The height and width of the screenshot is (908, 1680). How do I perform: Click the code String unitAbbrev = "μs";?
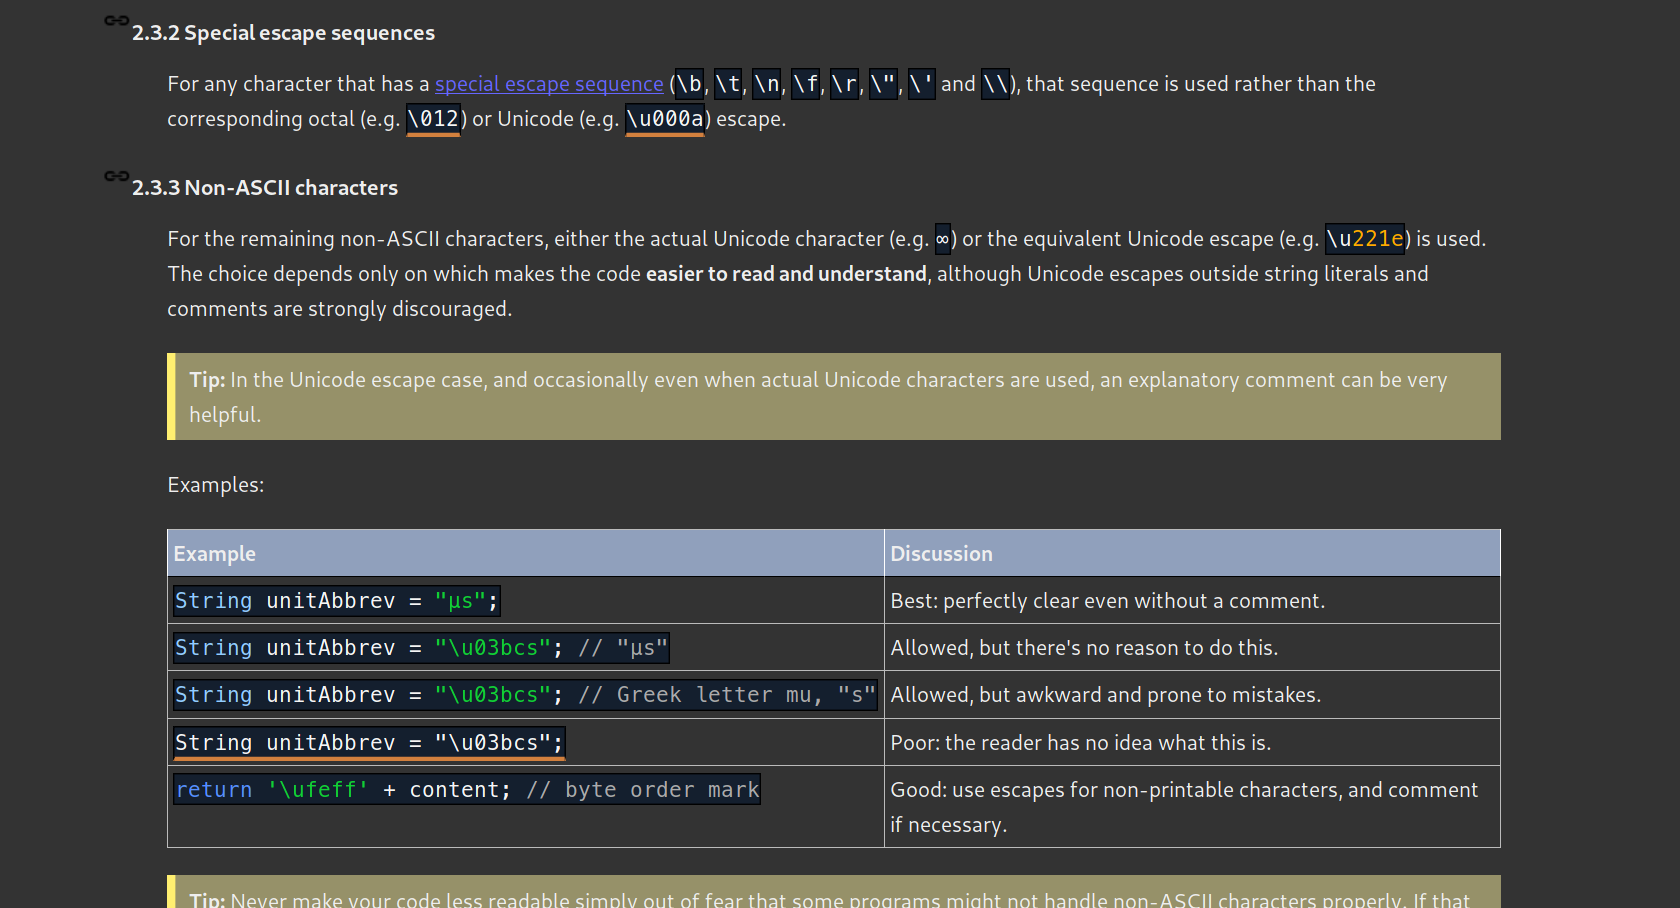(336, 601)
